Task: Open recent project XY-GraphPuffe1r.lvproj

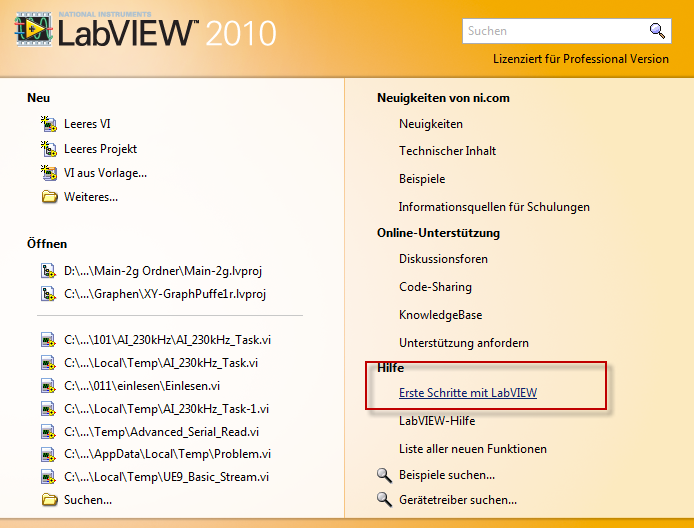Action: 165,294
